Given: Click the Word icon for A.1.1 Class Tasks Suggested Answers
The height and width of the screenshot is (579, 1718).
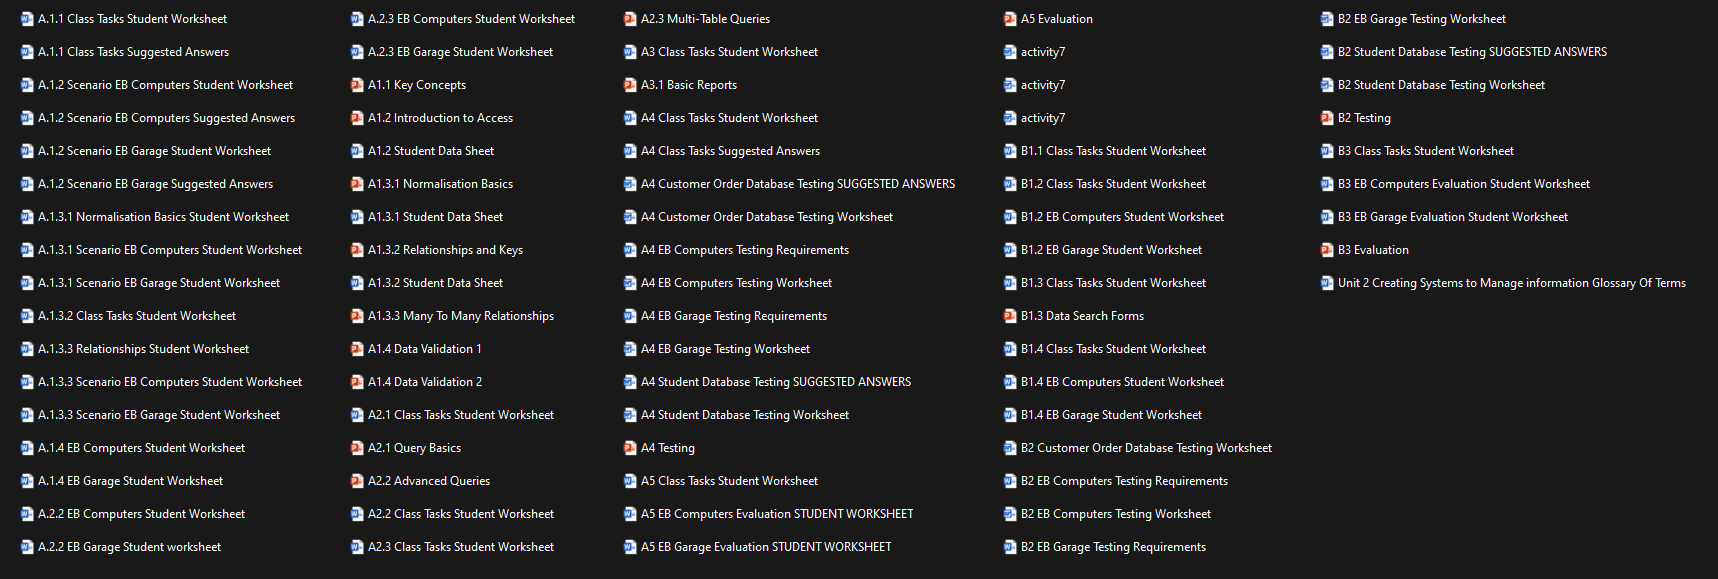Looking at the screenshot, I should click(x=27, y=52).
